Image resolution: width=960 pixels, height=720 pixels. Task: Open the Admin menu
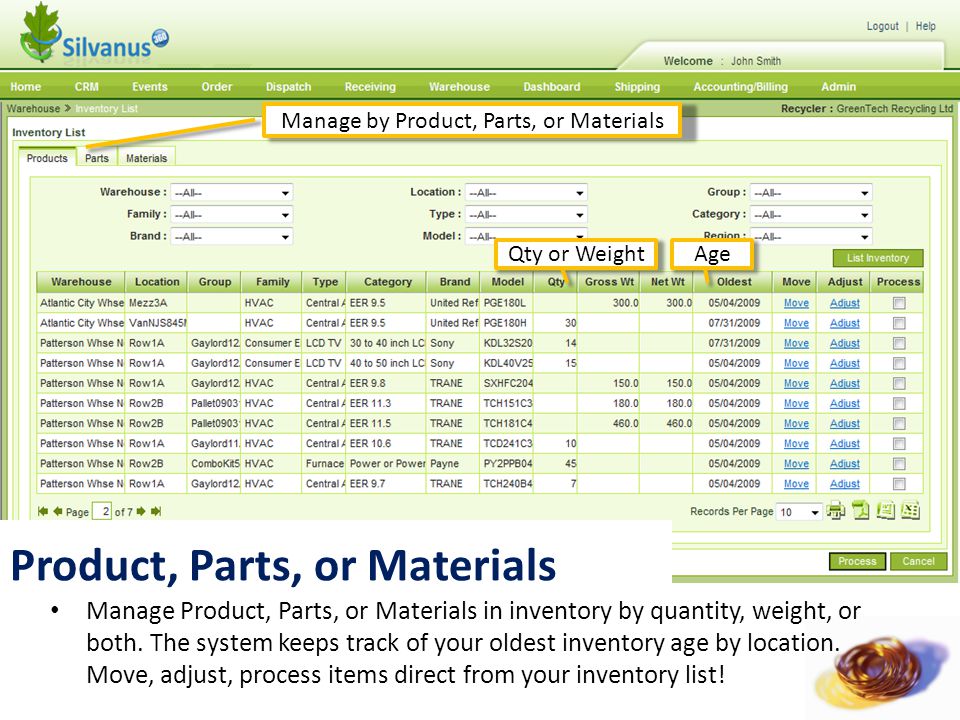point(838,87)
